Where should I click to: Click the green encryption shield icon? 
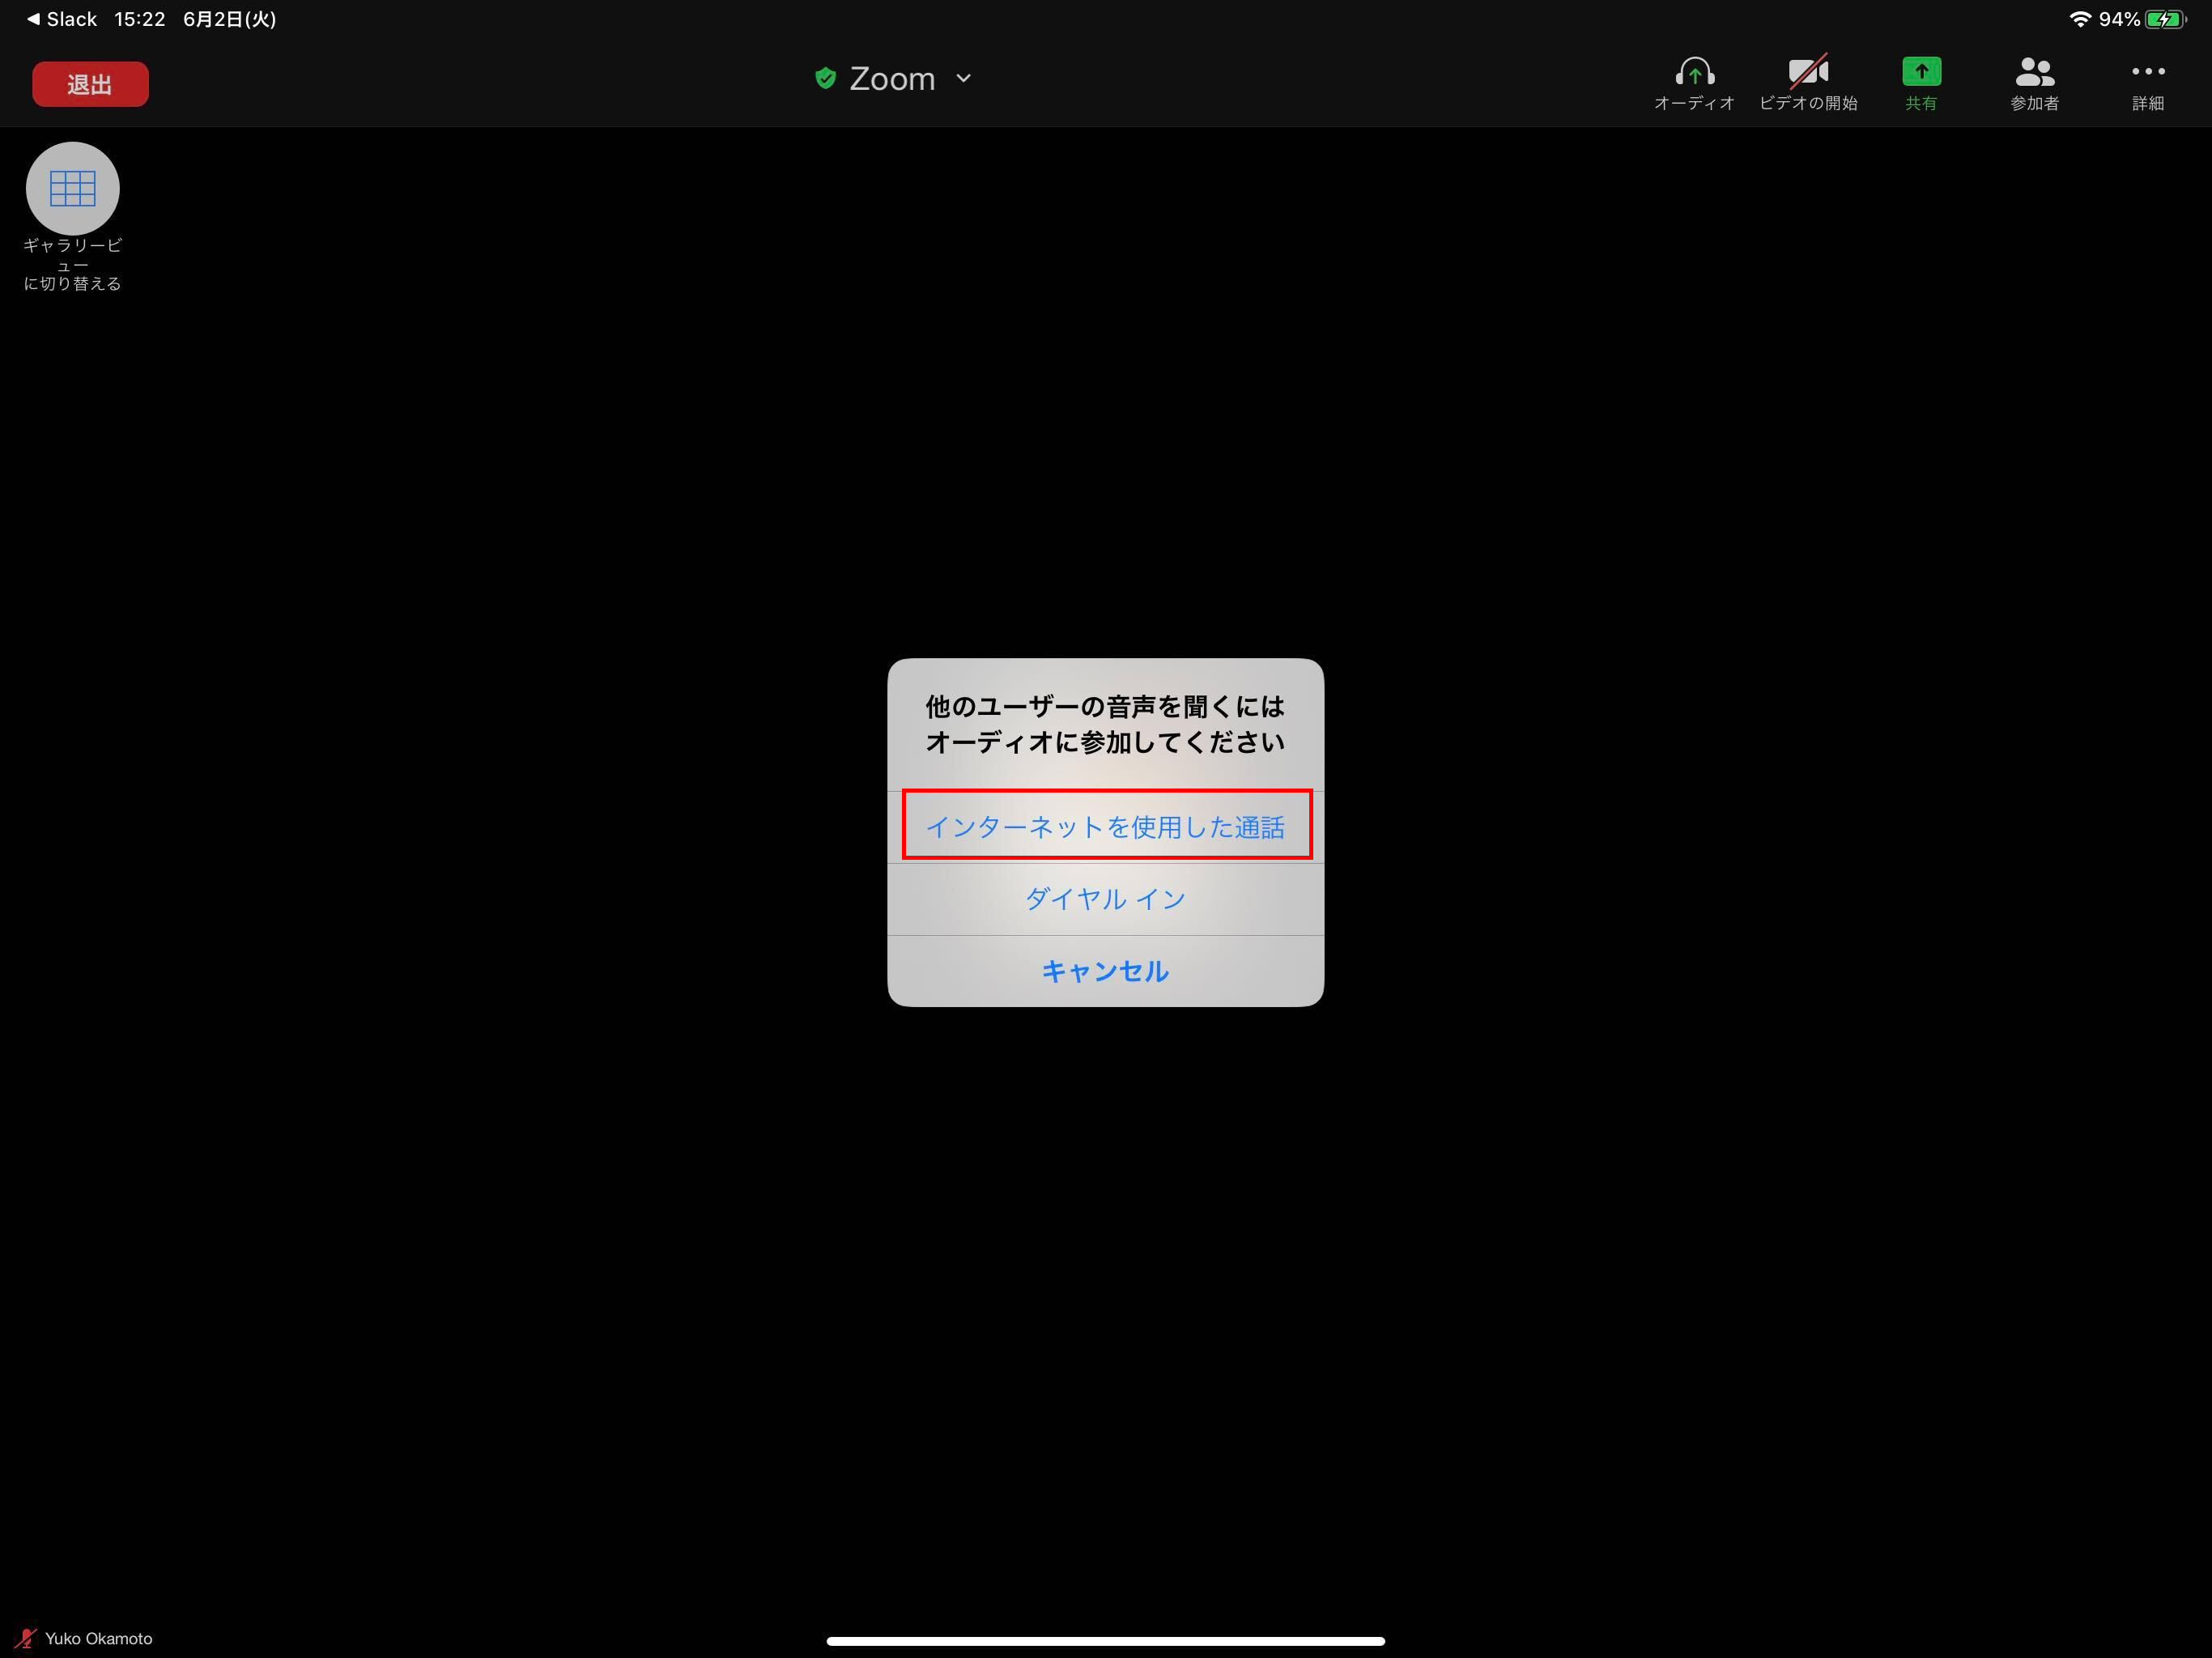coord(825,78)
